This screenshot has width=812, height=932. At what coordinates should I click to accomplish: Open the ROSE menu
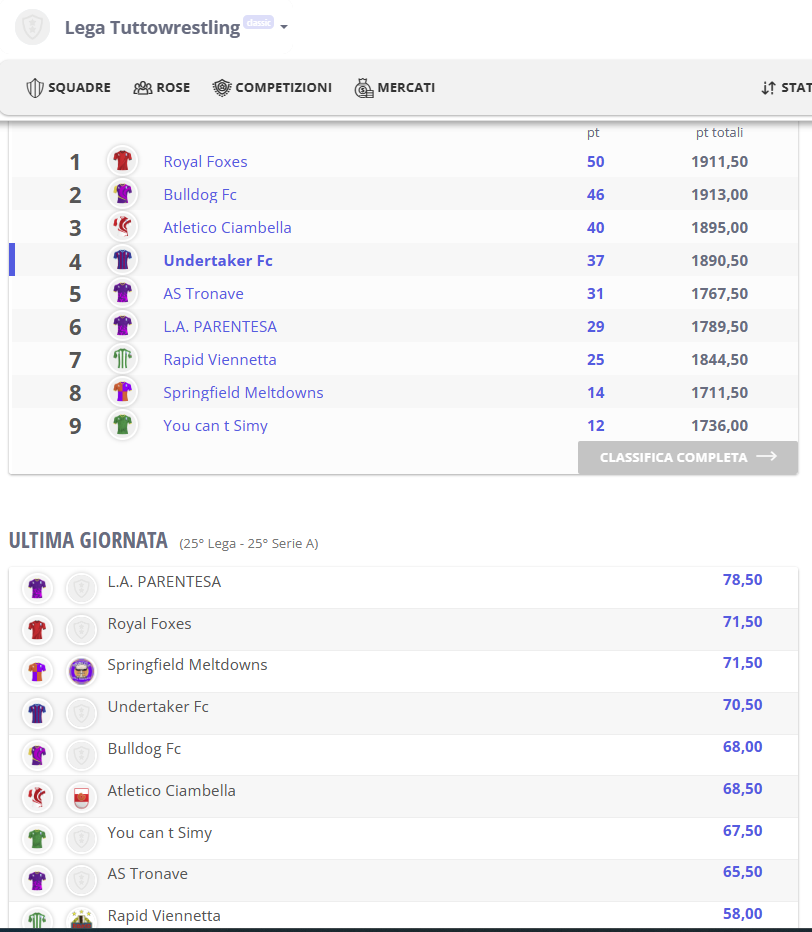pos(162,87)
